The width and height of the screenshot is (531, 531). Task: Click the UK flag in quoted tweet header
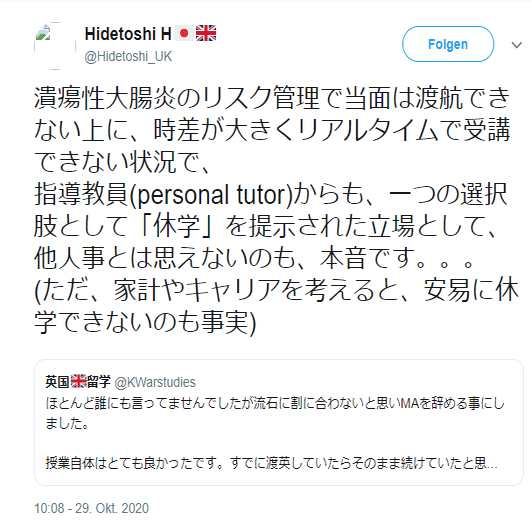tap(78, 382)
